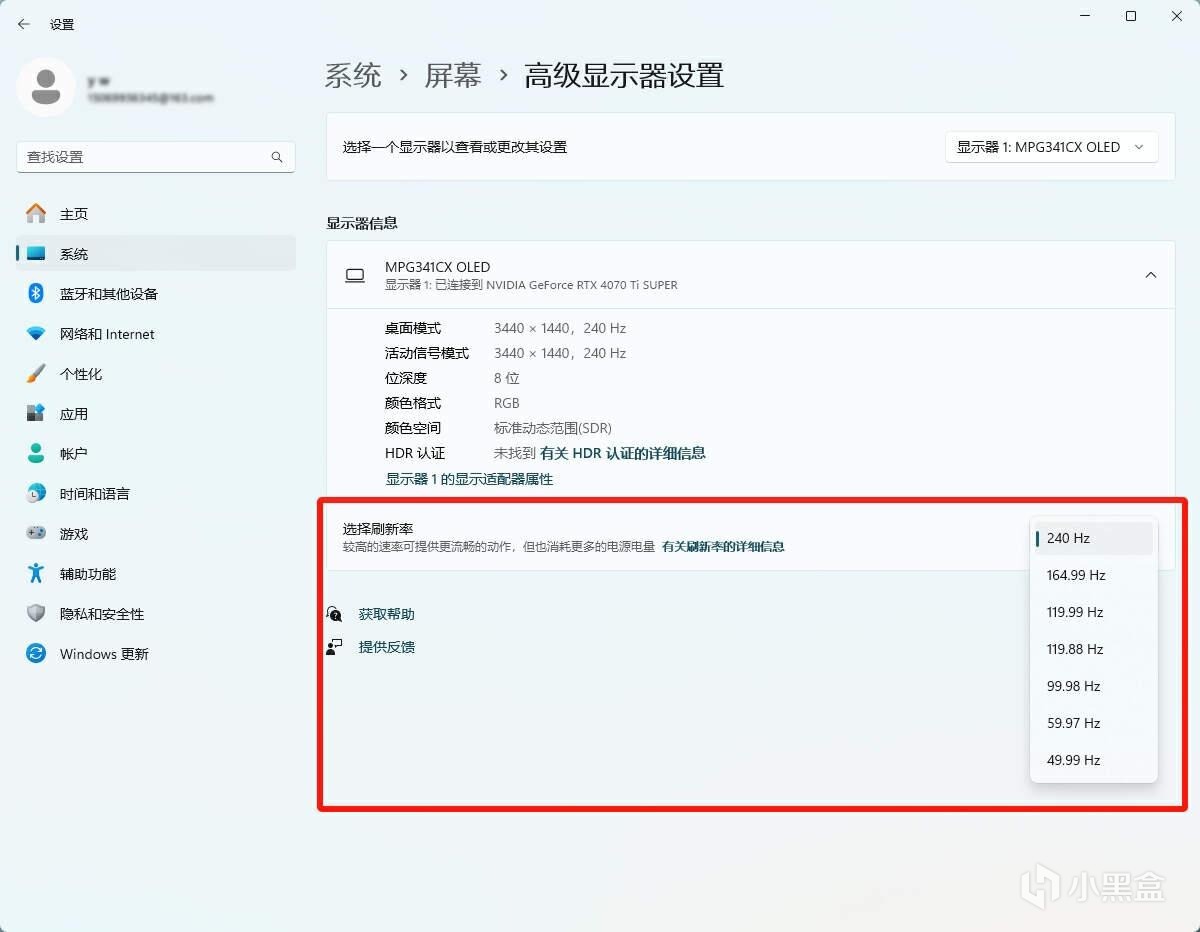Open 时间和语言 settings page
Viewport: 1200px width, 932px height.
pyautogui.click(x=156, y=493)
